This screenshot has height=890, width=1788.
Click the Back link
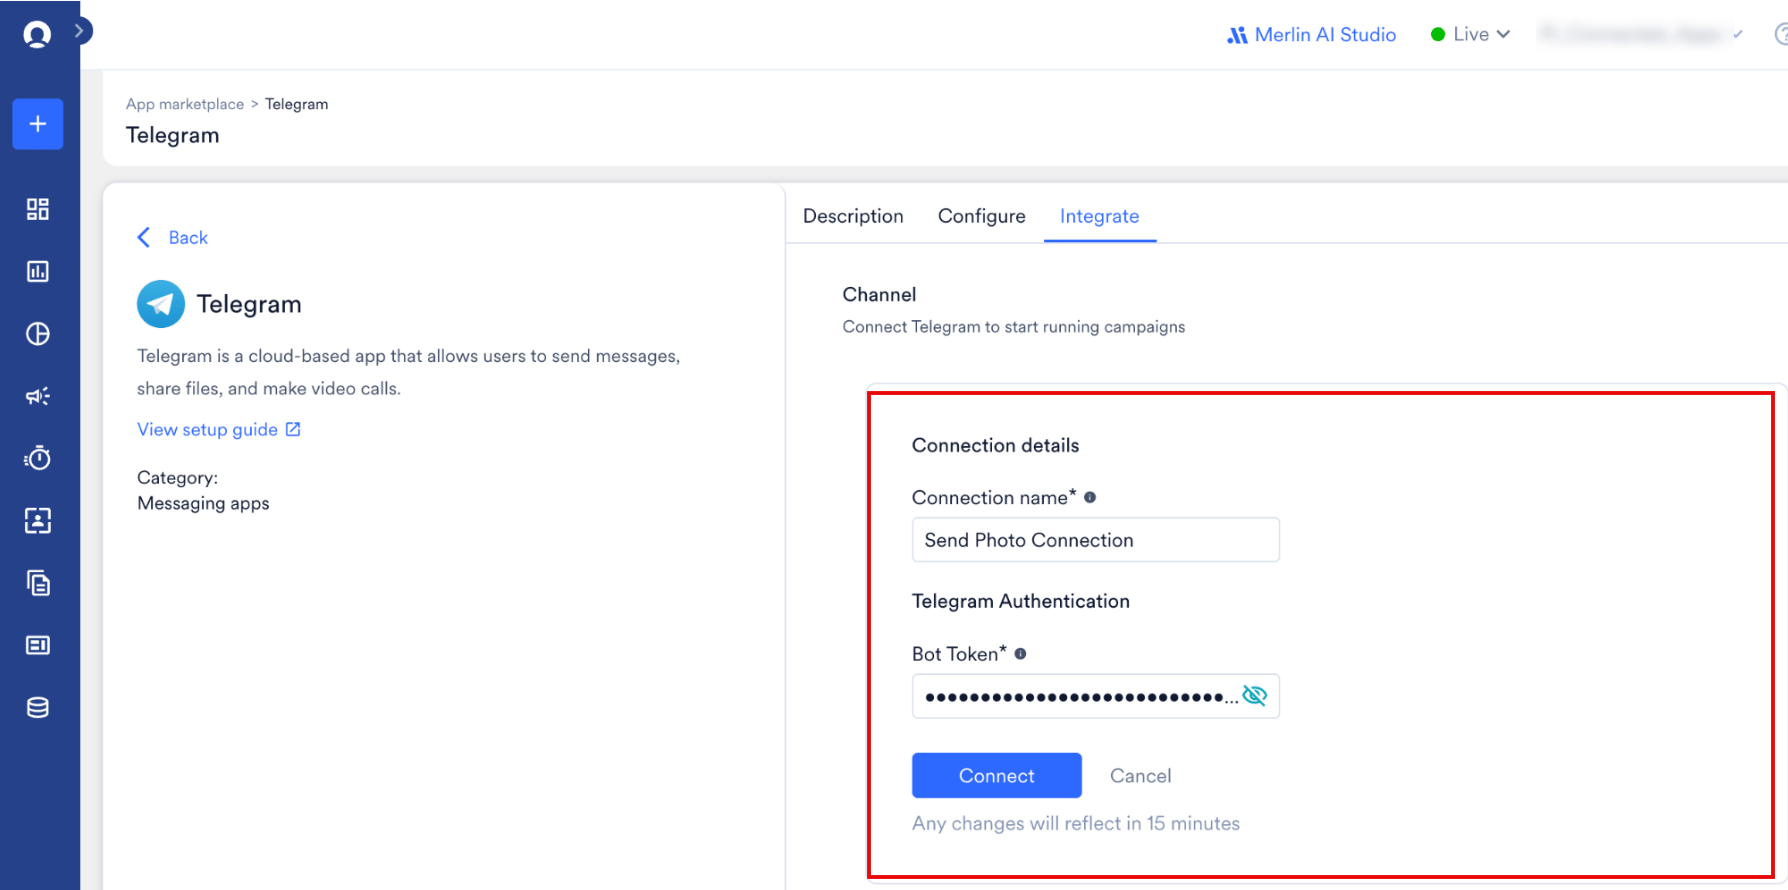[x=188, y=237]
